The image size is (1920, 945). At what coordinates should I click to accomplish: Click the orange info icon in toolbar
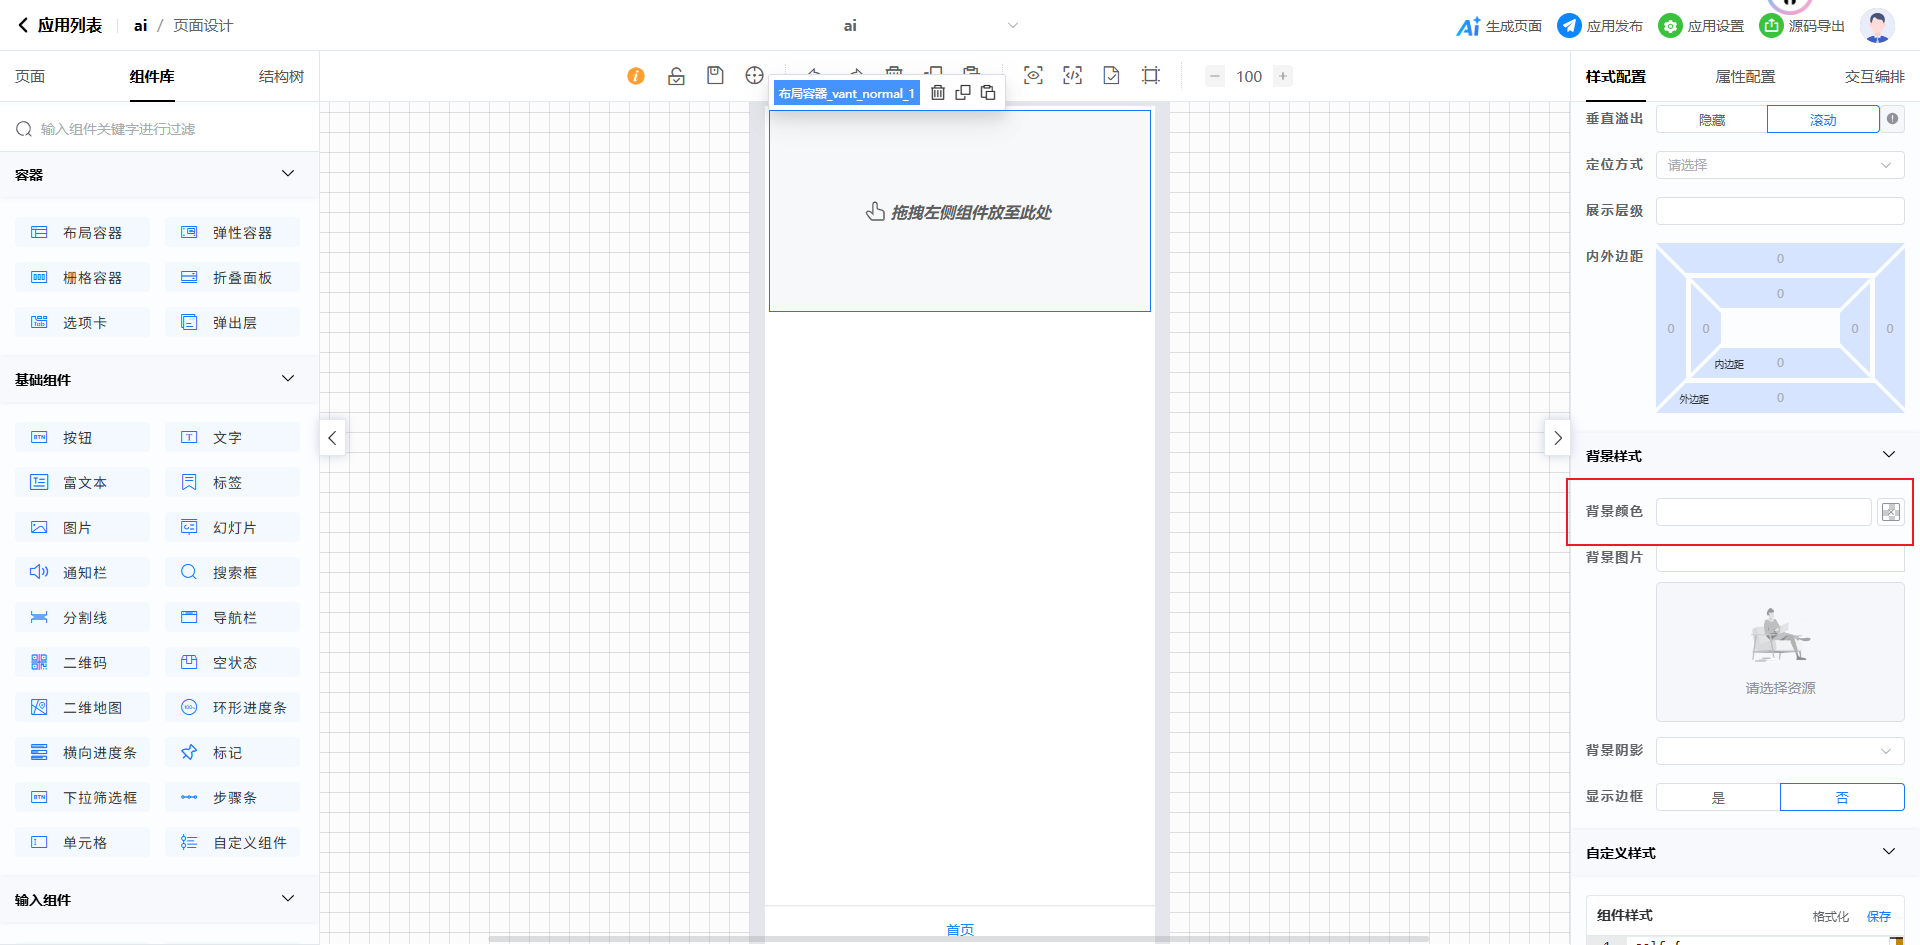[636, 76]
